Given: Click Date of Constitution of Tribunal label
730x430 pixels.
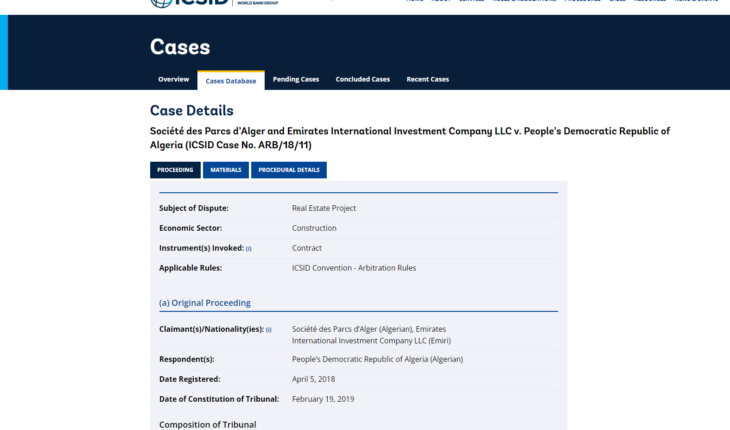Looking at the screenshot, I should (219, 399).
